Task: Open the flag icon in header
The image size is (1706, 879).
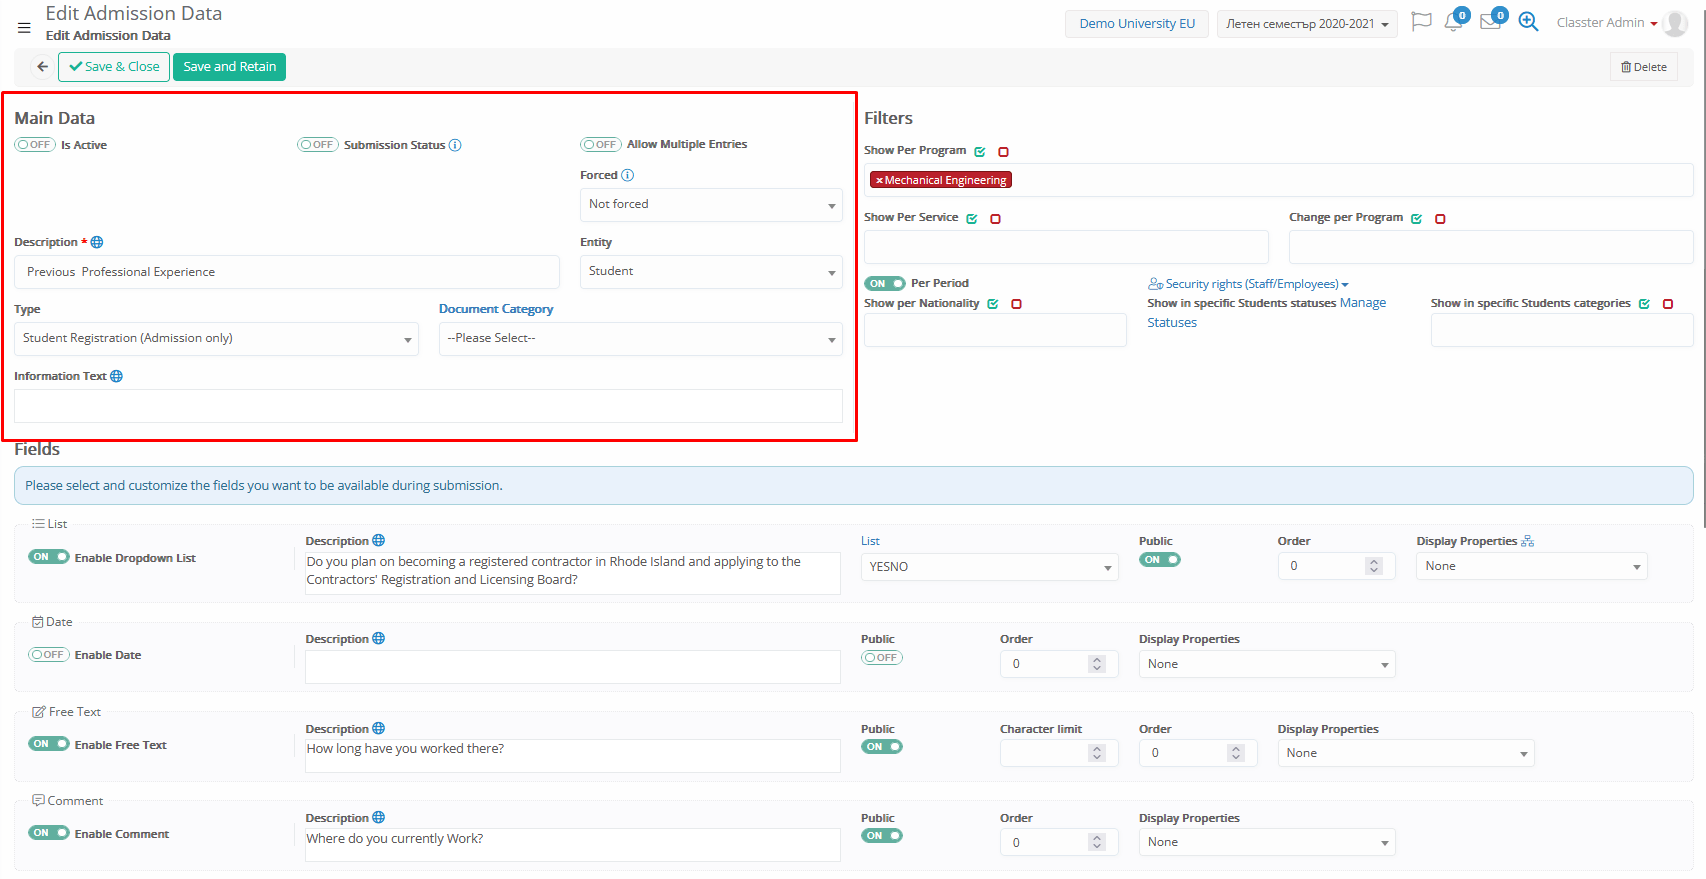Action: coord(1420,22)
